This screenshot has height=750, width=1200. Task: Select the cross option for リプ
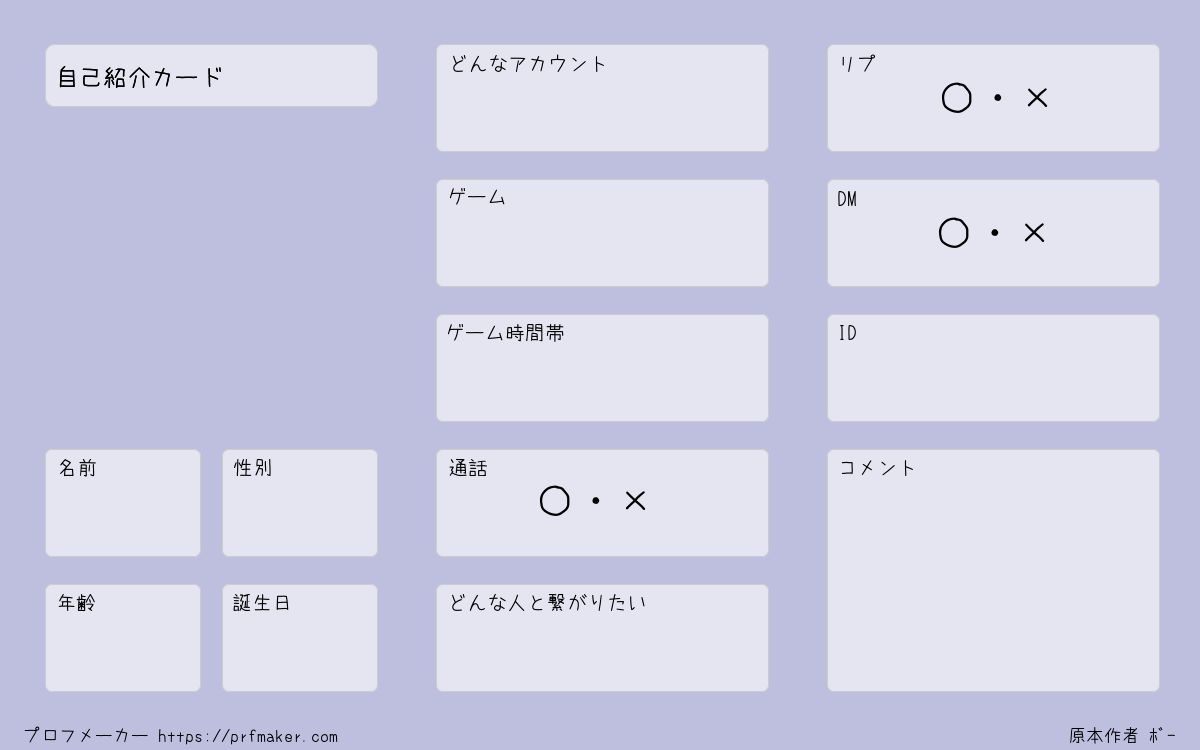[1037, 98]
